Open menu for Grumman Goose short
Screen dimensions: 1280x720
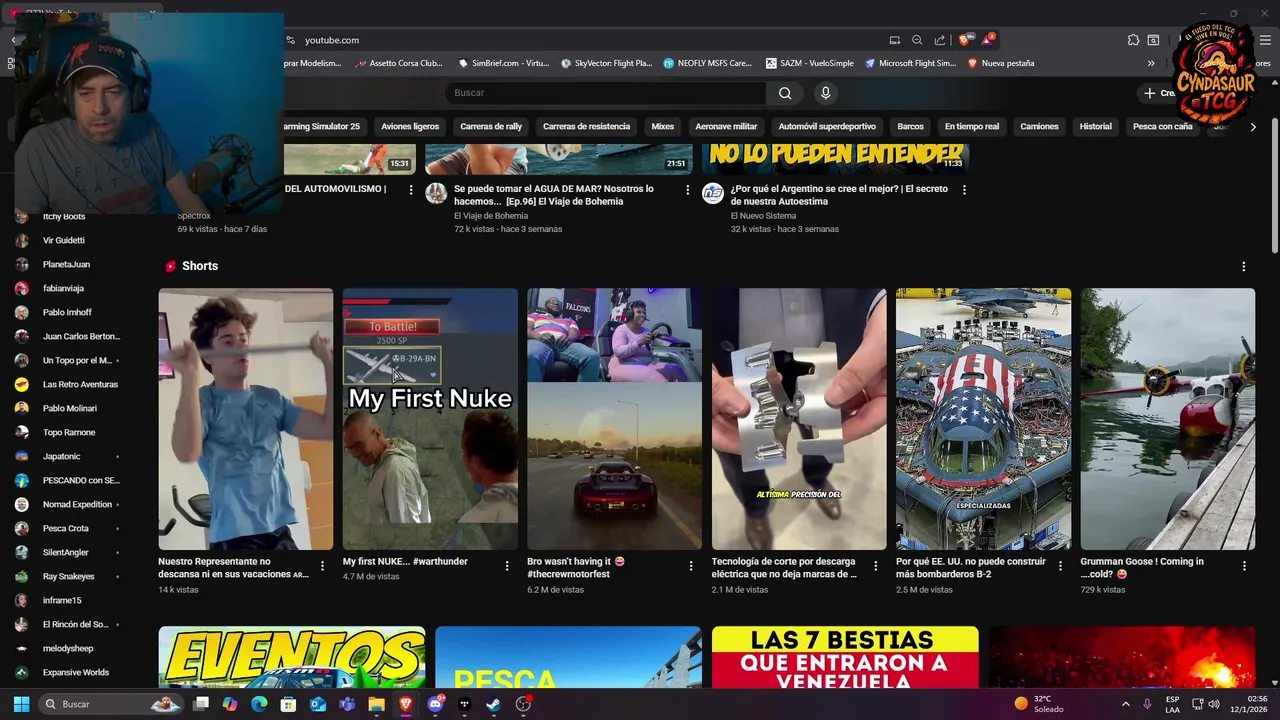pyautogui.click(x=1244, y=566)
